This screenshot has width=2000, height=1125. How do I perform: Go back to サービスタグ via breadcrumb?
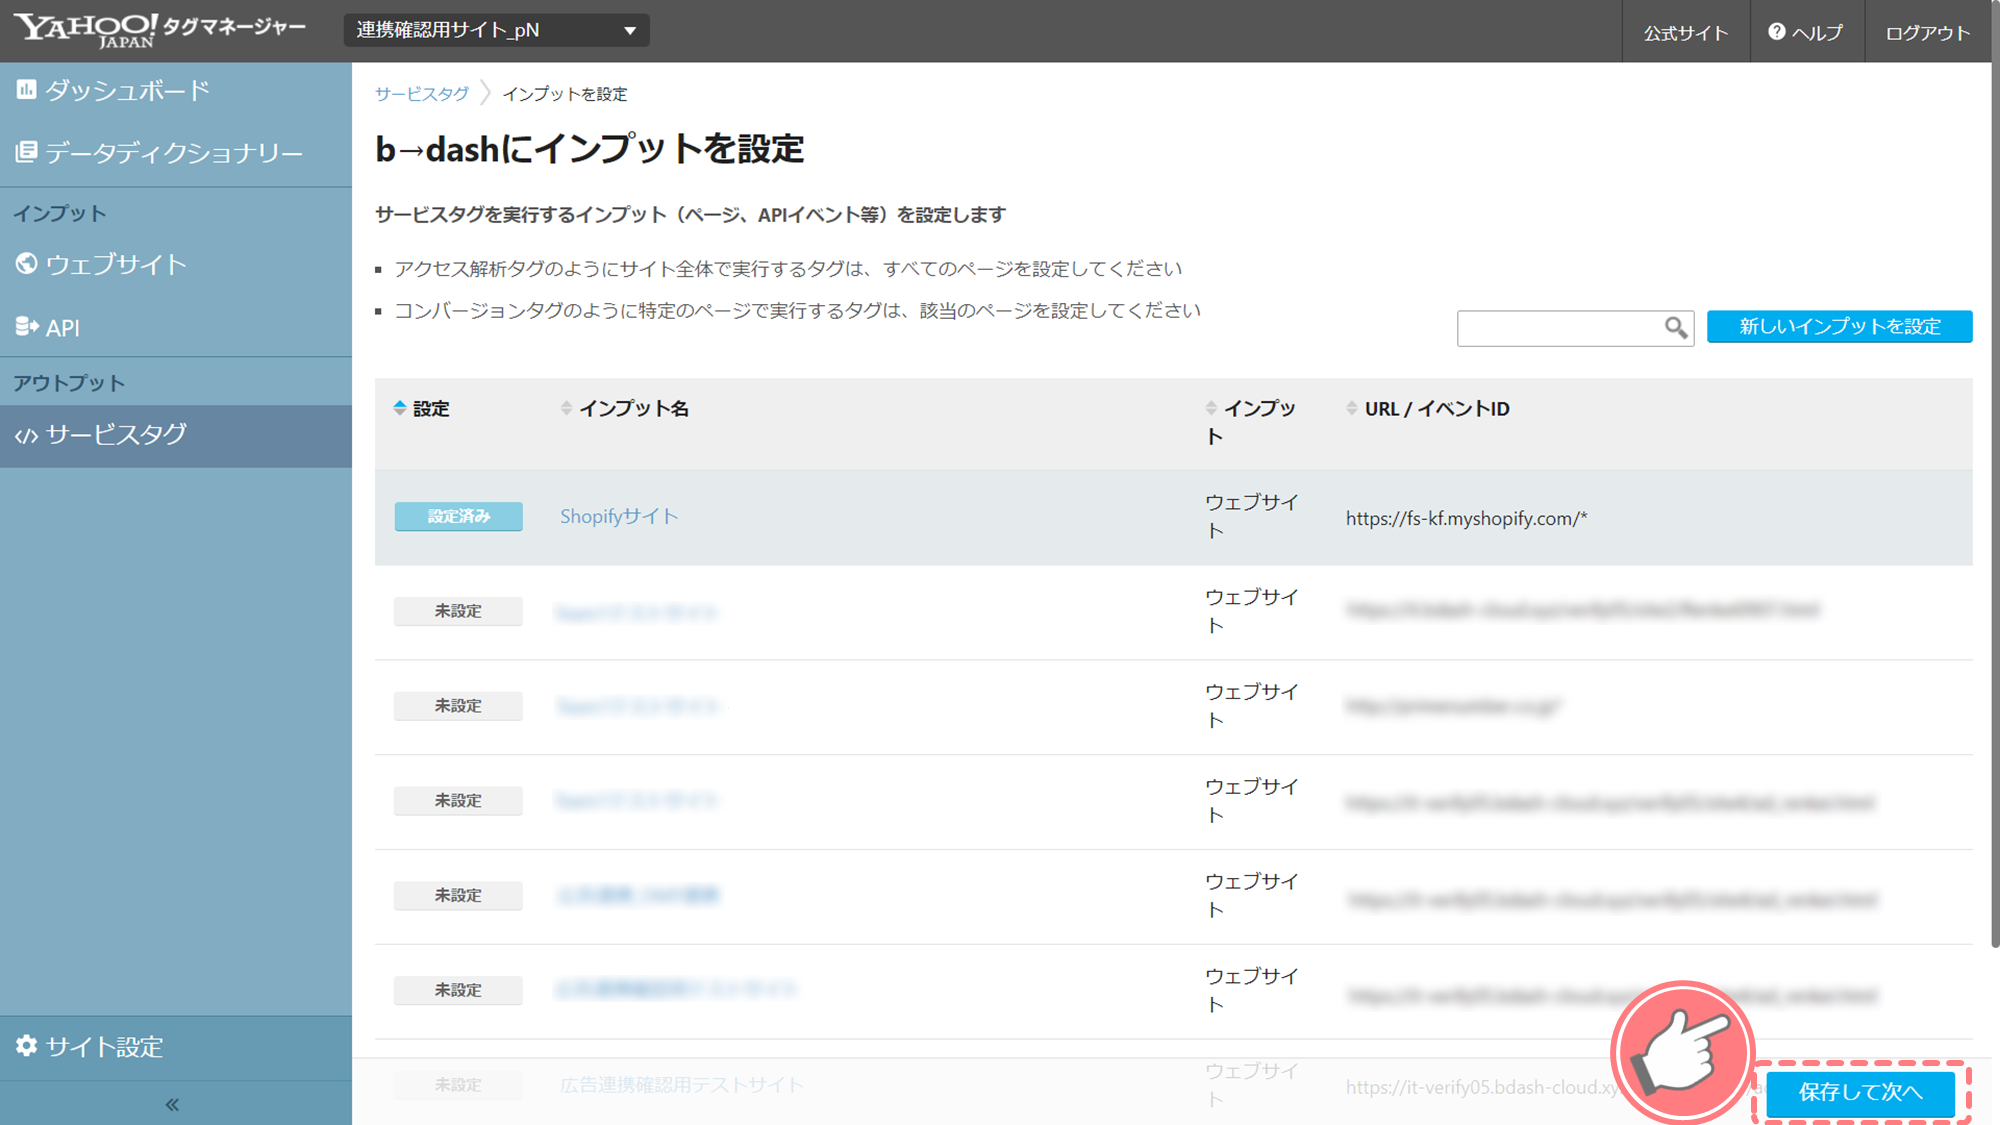tap(422, 94)
